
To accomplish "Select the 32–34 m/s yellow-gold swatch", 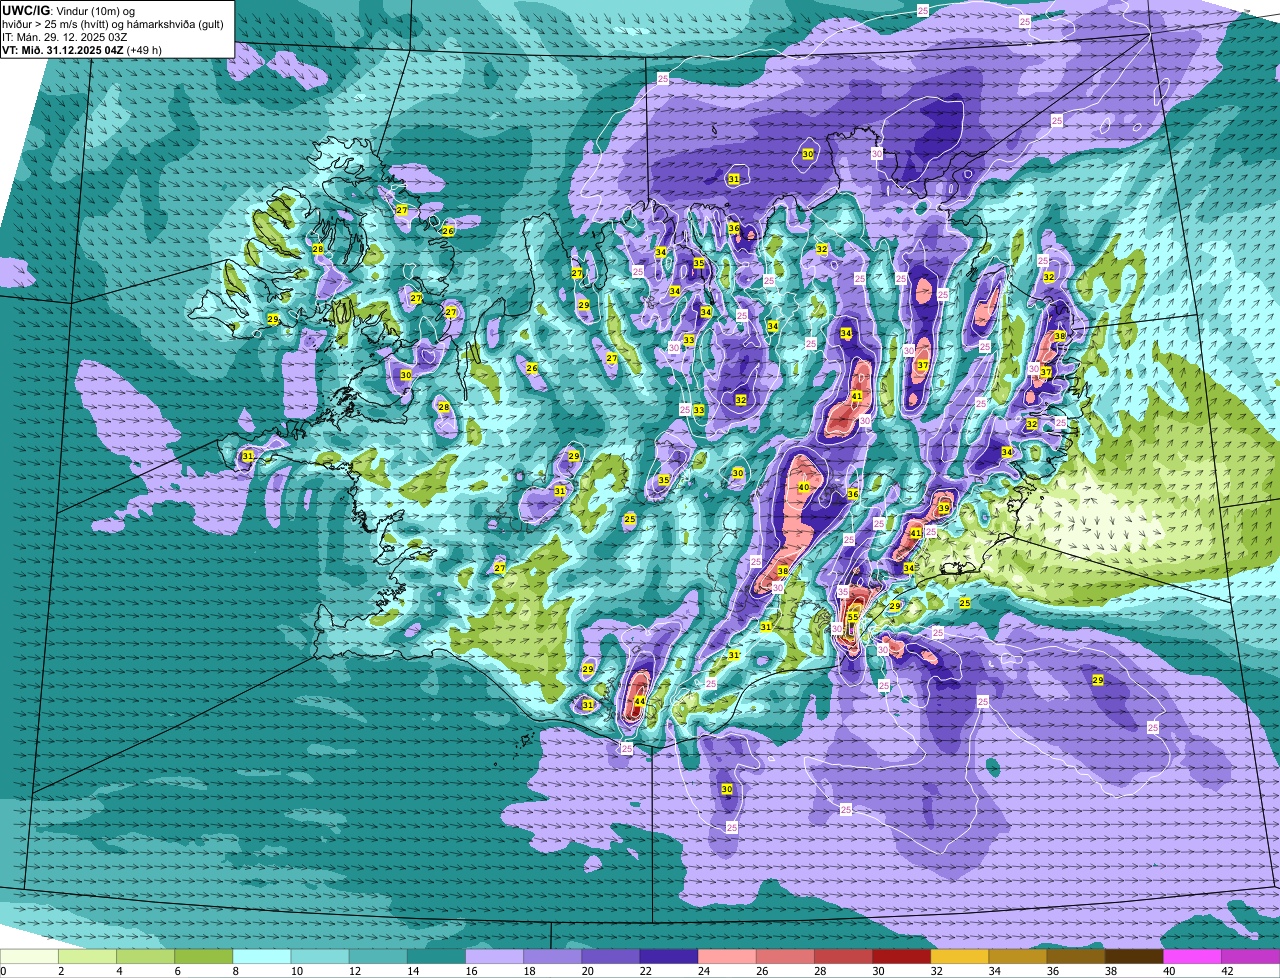I will (959, 957).
